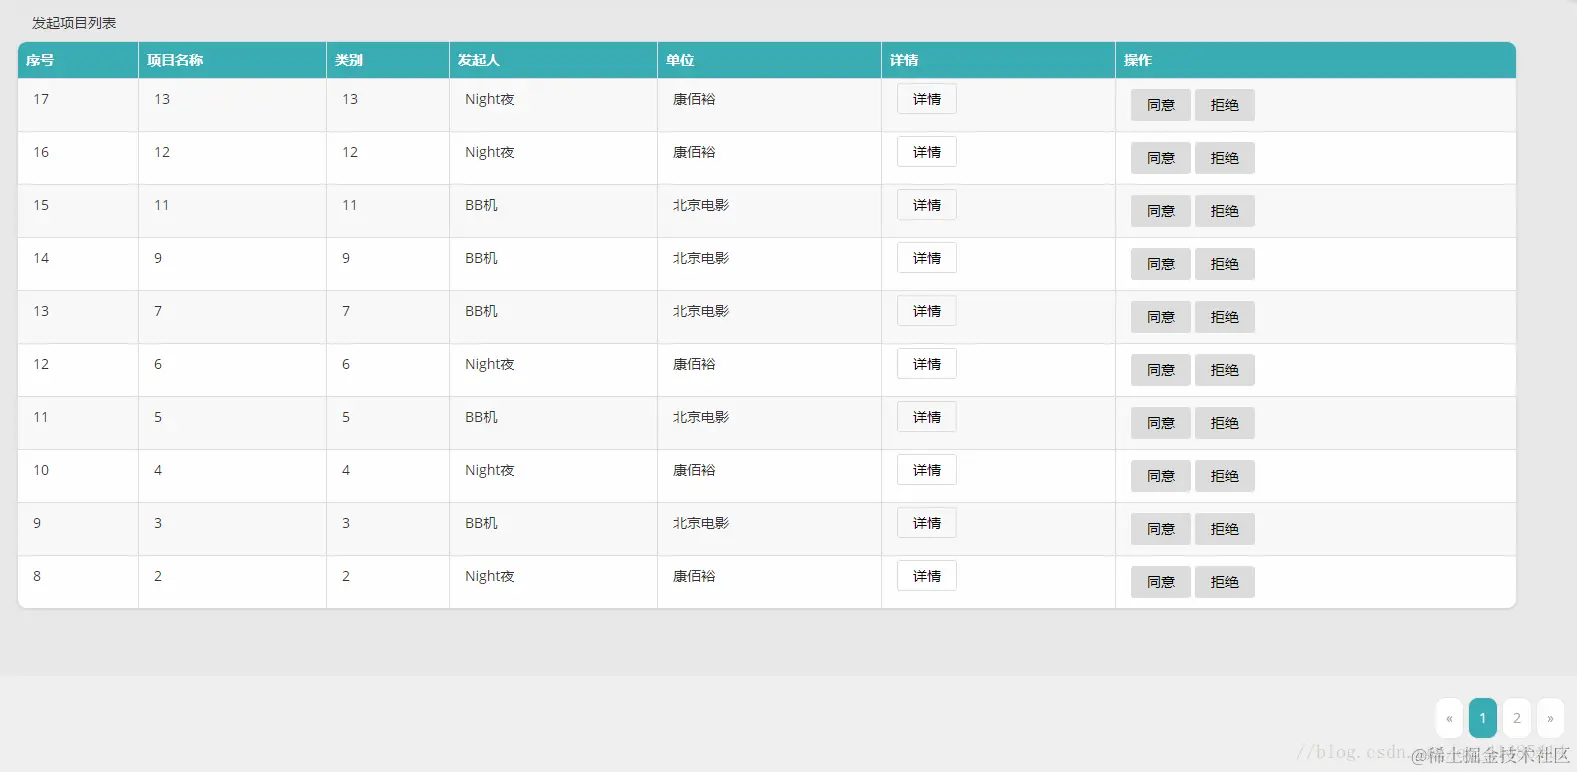Image resolution: width=1577 pixels, height=772 pixels.
Task: Approve row 11 with 同意
Action: [1160, 423]
